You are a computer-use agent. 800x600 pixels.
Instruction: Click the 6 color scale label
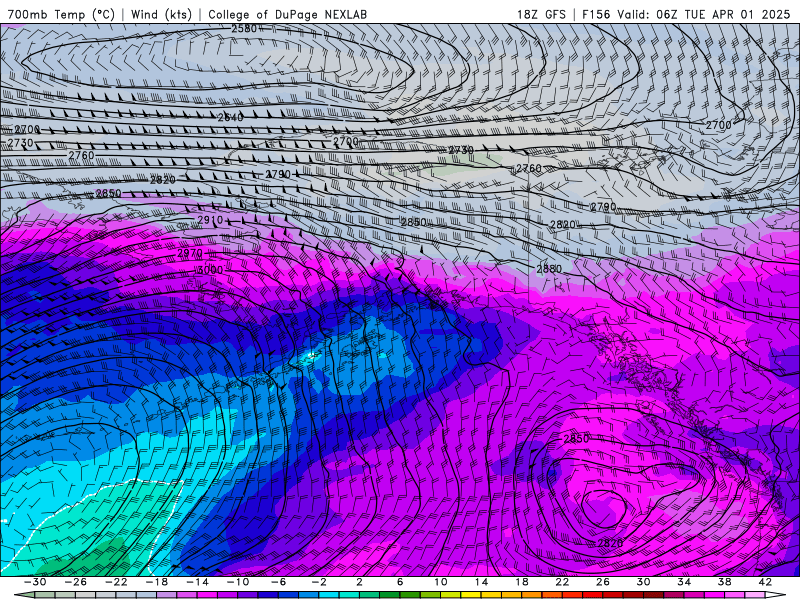[400, 582]
